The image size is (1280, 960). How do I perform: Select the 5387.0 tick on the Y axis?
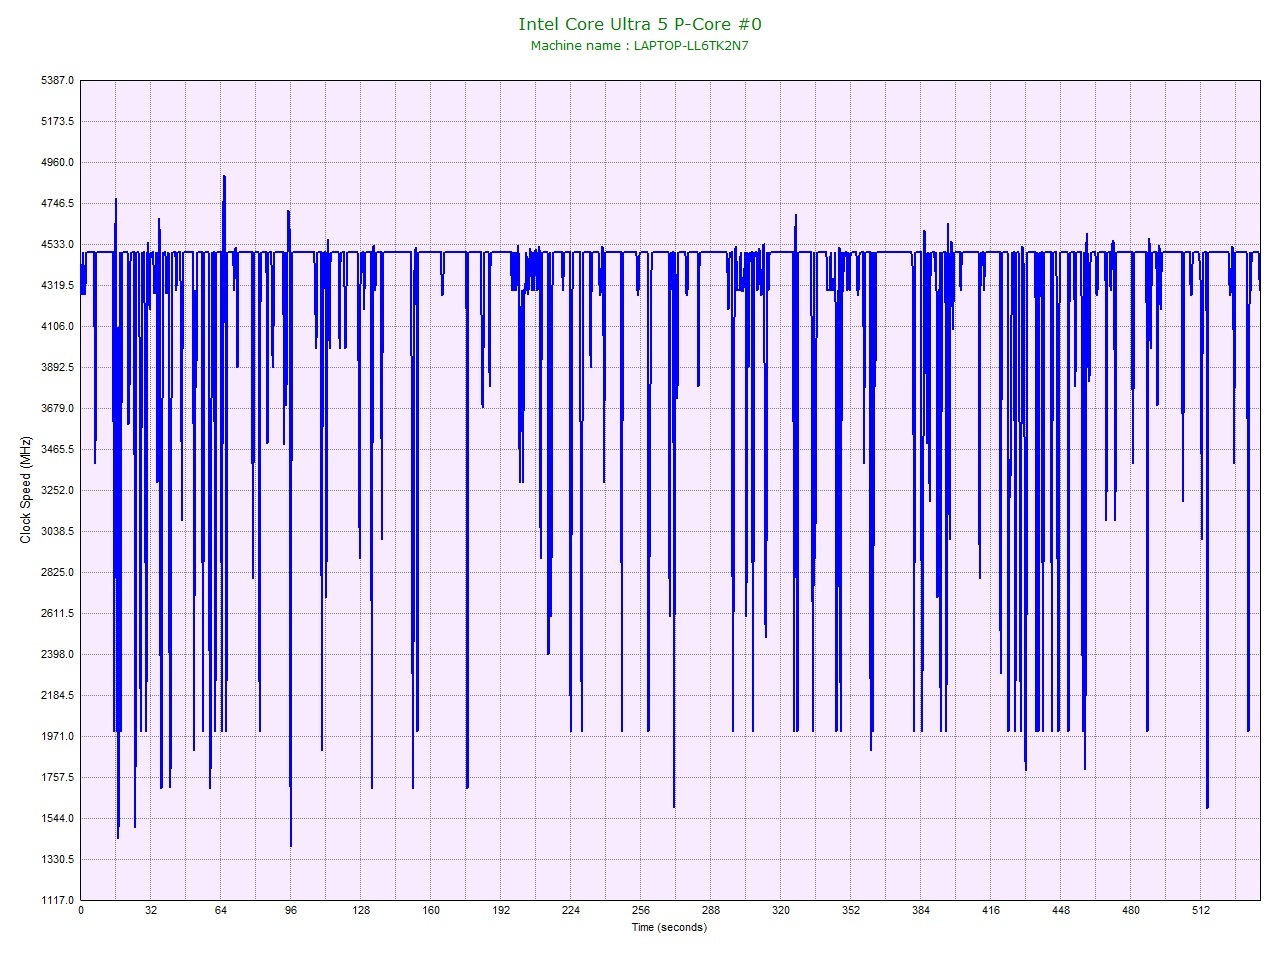coord(56,80)
